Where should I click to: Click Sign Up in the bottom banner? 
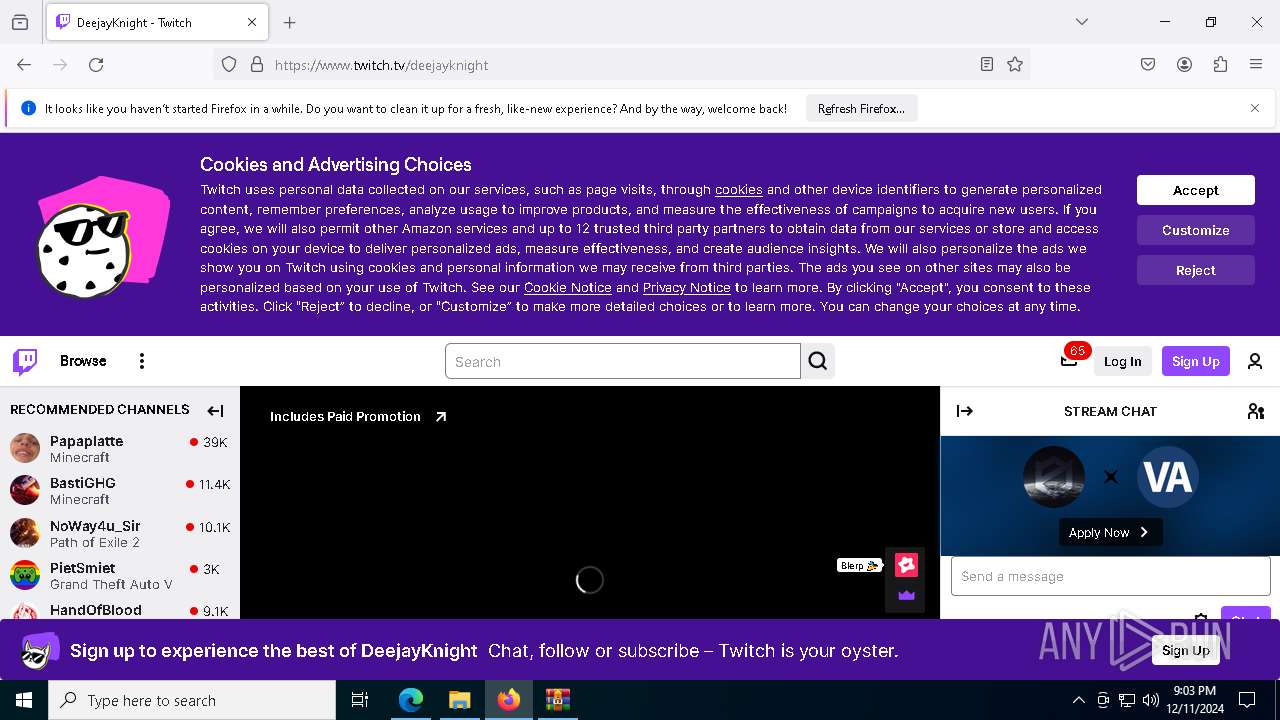1186,650
